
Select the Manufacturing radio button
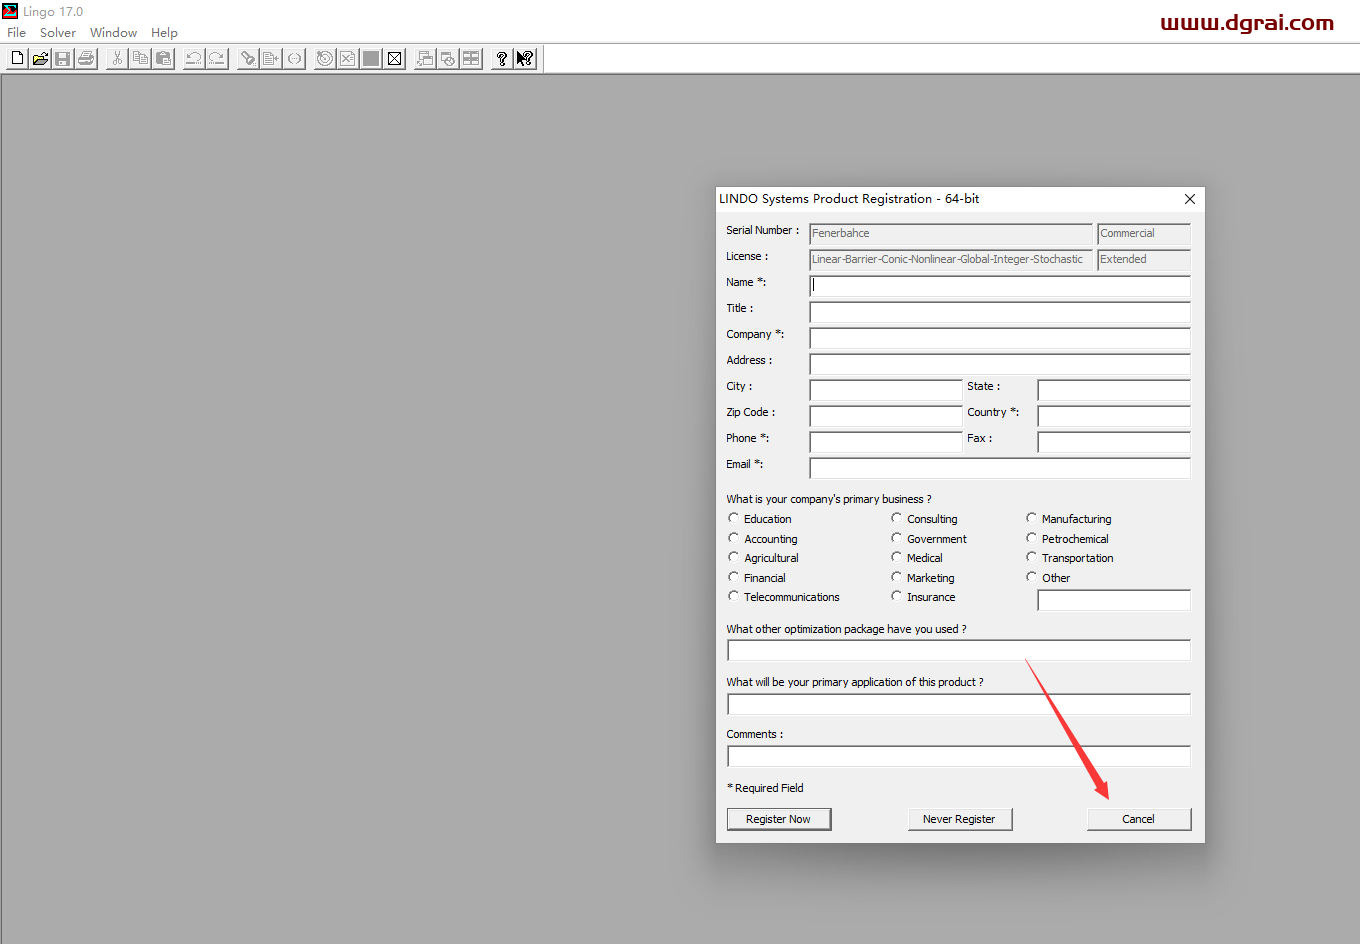pos(1032,518)
